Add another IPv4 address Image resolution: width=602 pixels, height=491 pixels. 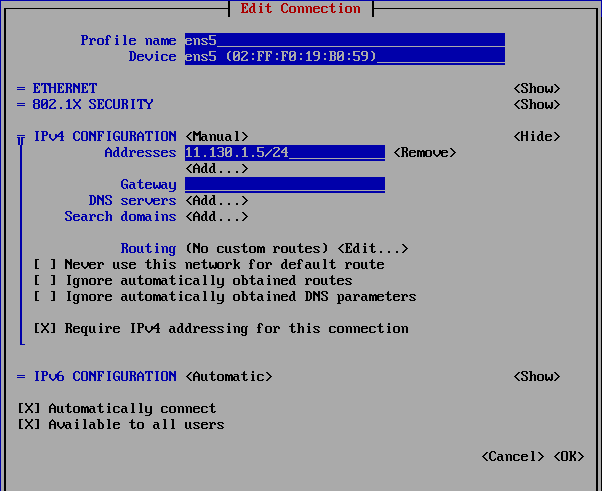(216, 168)
